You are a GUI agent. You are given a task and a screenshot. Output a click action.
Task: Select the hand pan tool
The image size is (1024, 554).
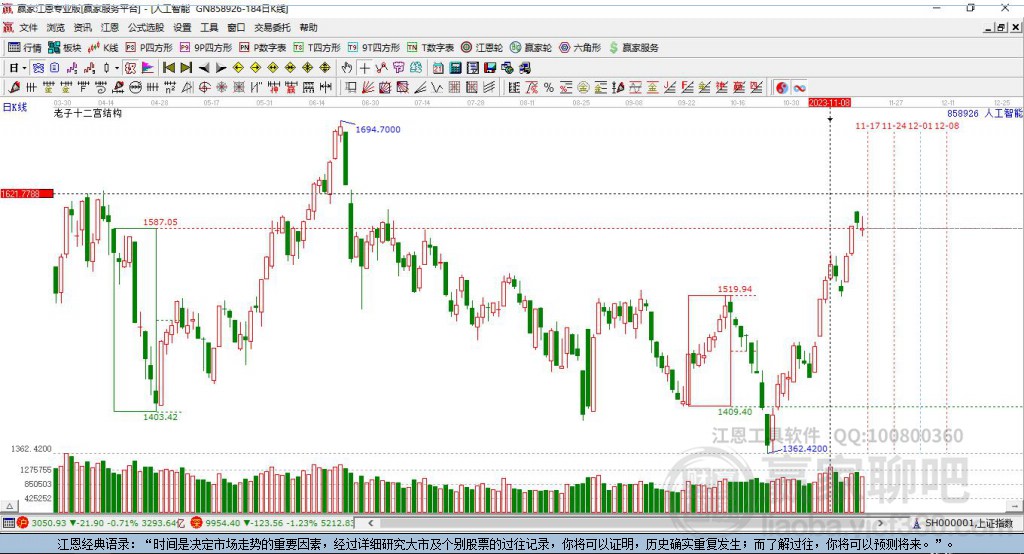pyautogui.click(x=347, y=68)
